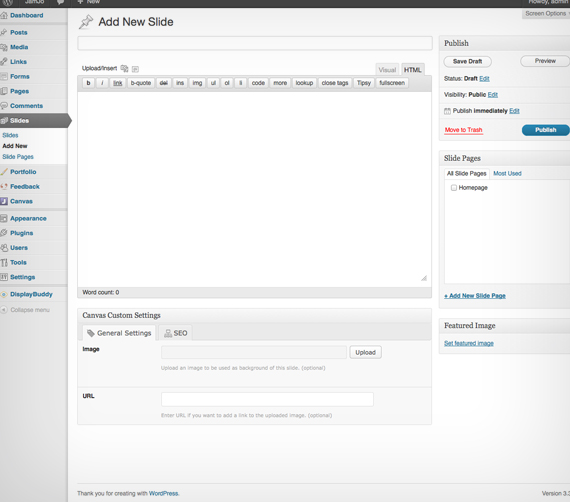Click the Tipsy toolbar button
The width and height of the screenshot is (570, 502).
(364, 83)
